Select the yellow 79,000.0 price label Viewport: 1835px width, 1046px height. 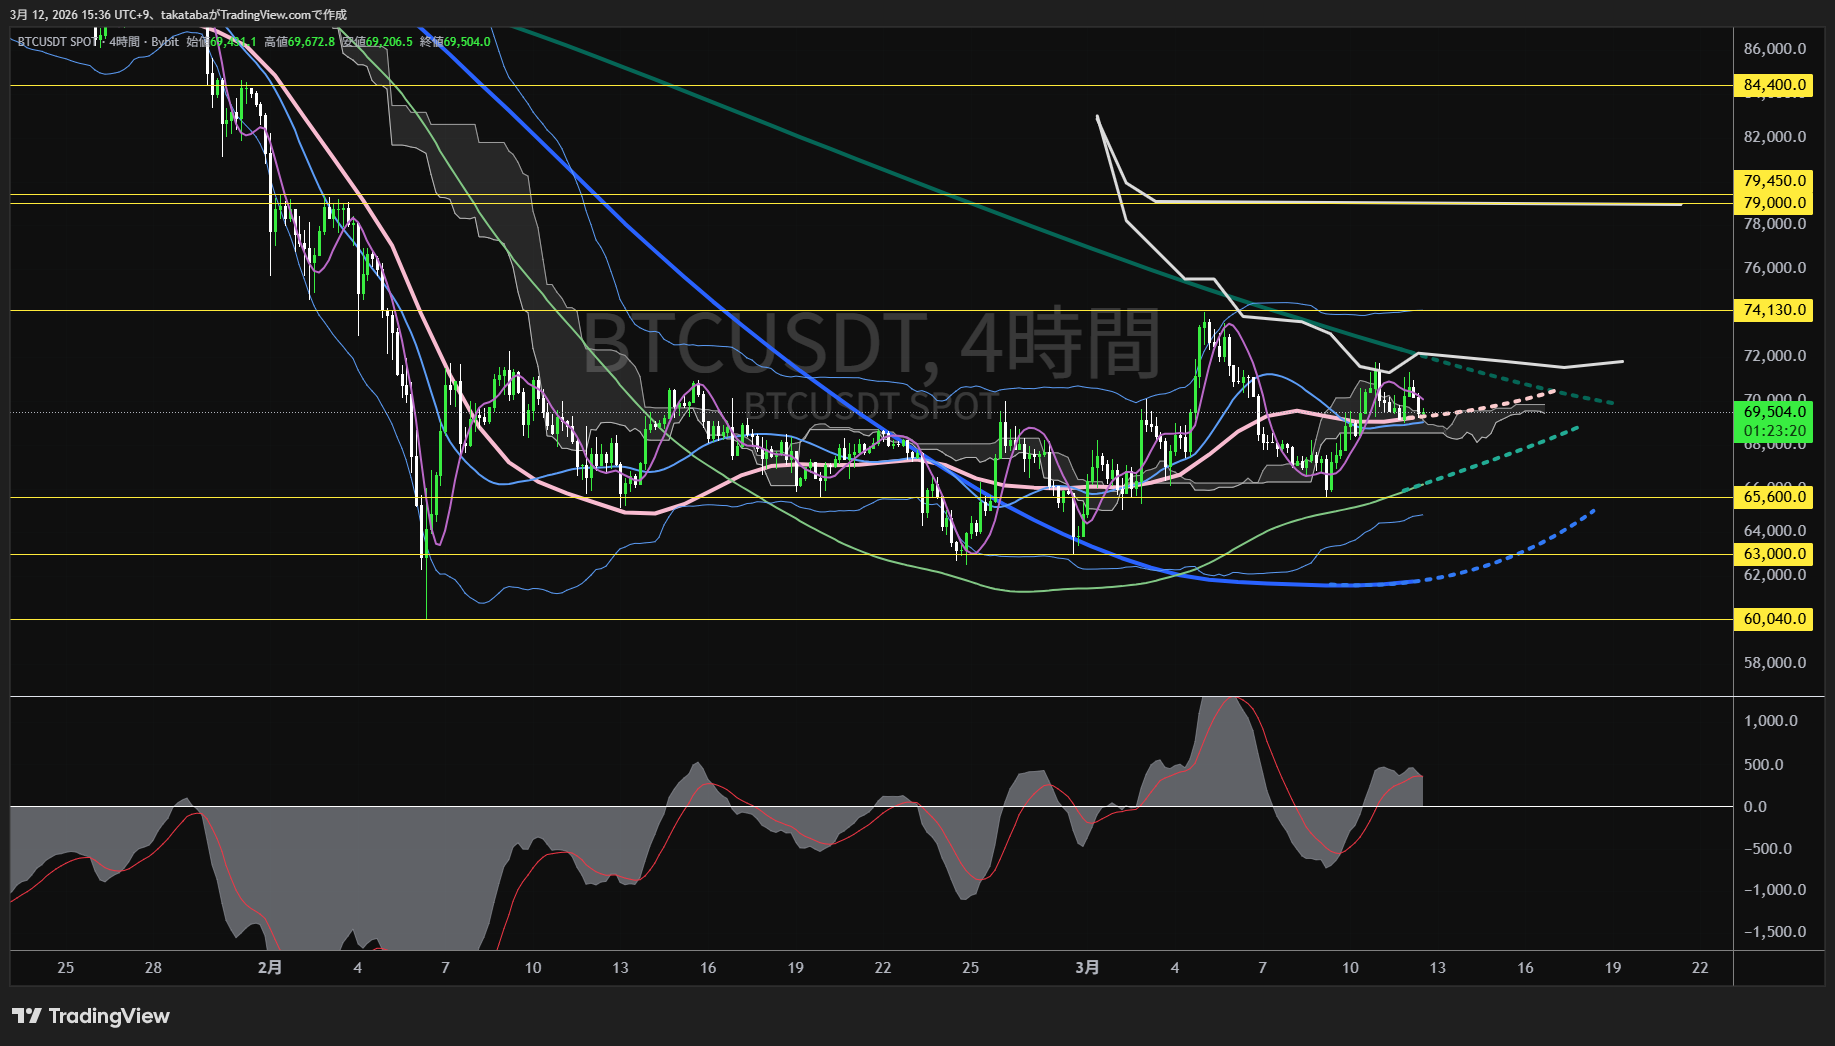coord(1774,203)
